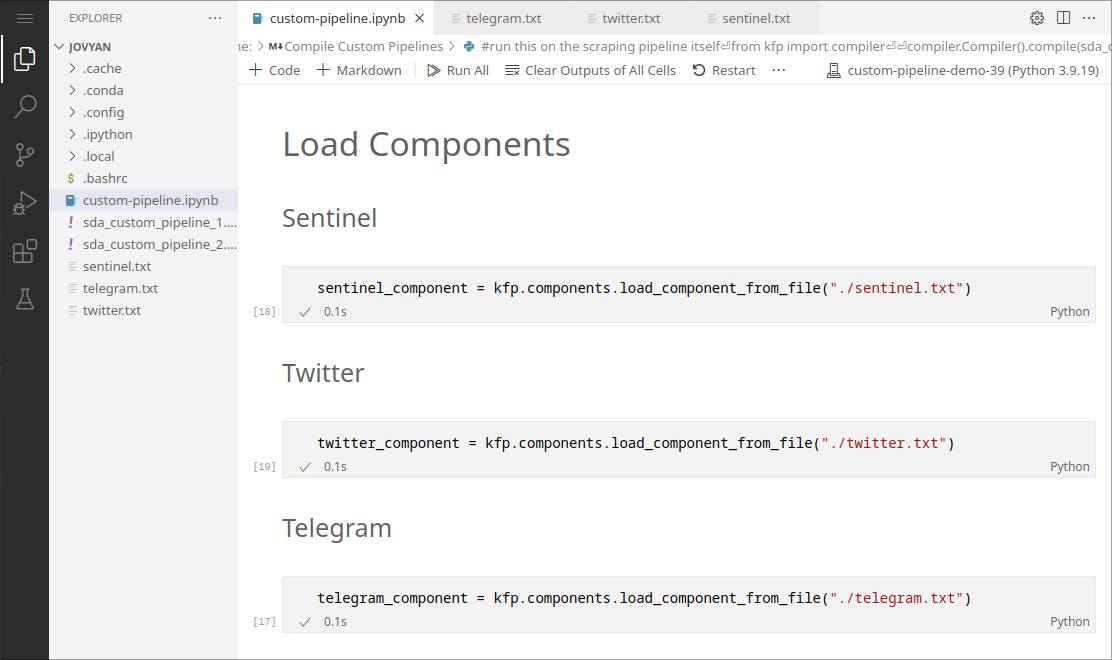Open notebook toolbar overflow ellipsis

(779, 70)
